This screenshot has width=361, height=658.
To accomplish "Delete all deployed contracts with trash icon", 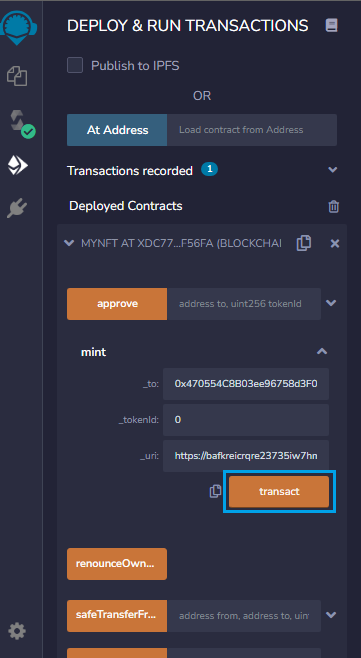I will pyautogui.click(x=334, y=206).
